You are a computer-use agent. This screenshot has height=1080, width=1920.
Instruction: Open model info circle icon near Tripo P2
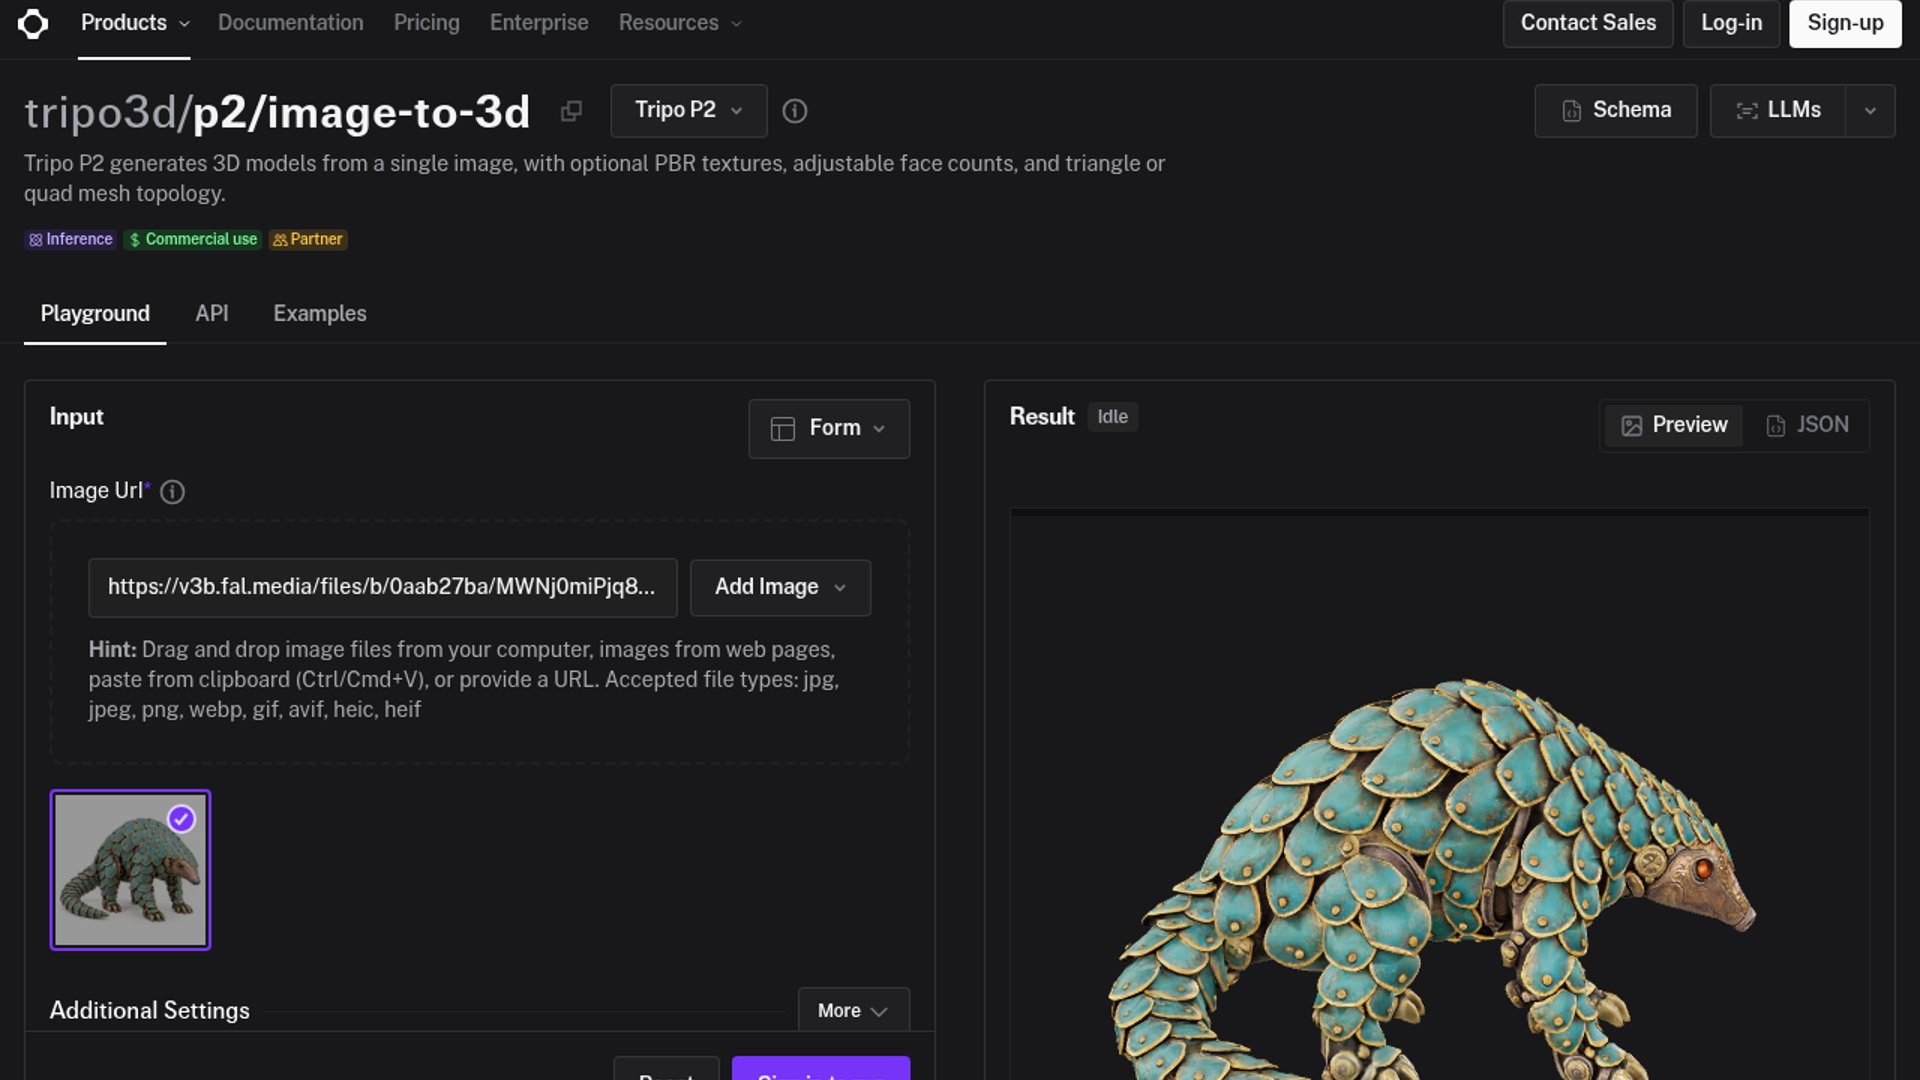[x=795, y=111]
